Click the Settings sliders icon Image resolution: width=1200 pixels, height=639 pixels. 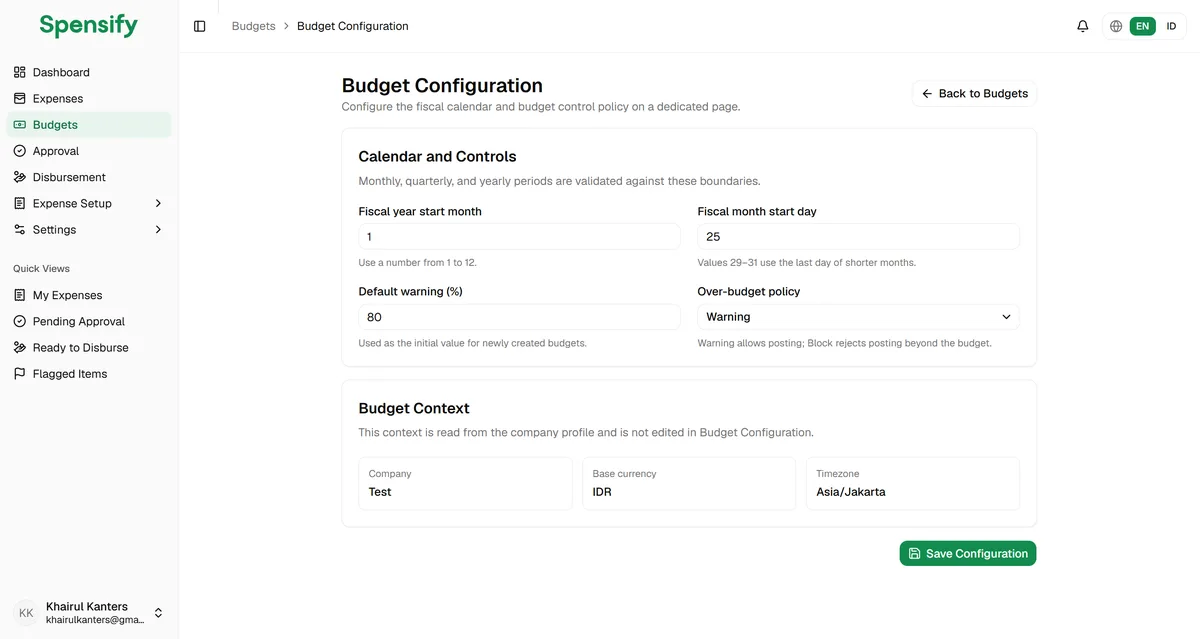[x=20, y=229]
